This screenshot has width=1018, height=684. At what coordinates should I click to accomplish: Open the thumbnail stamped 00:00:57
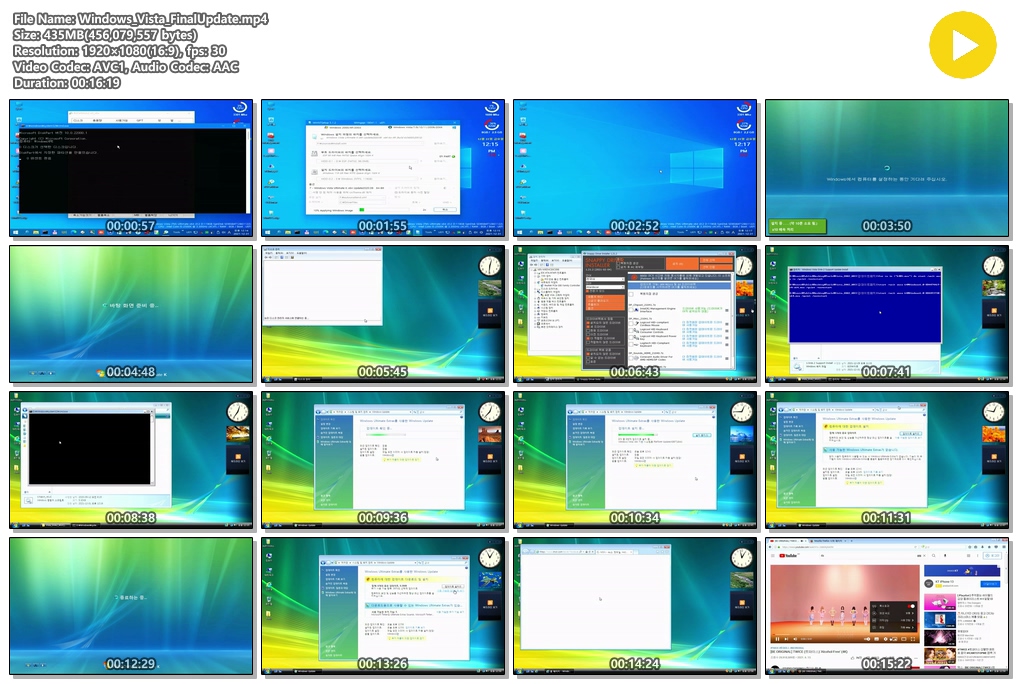point(131,168)
